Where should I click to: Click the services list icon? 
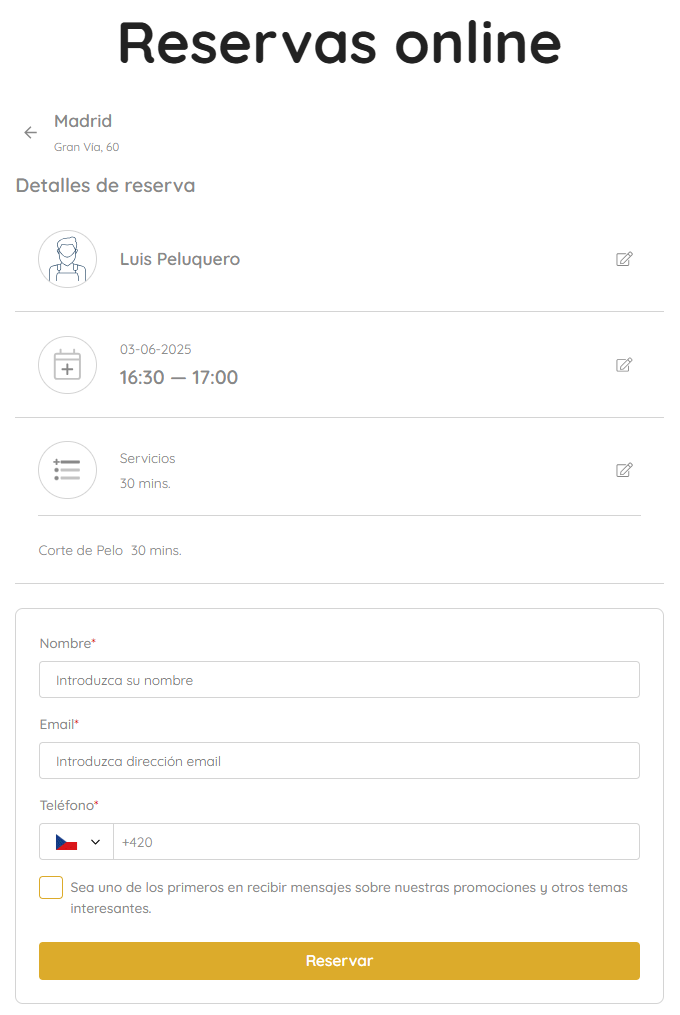pyautogui.click(x=67, y=470)
